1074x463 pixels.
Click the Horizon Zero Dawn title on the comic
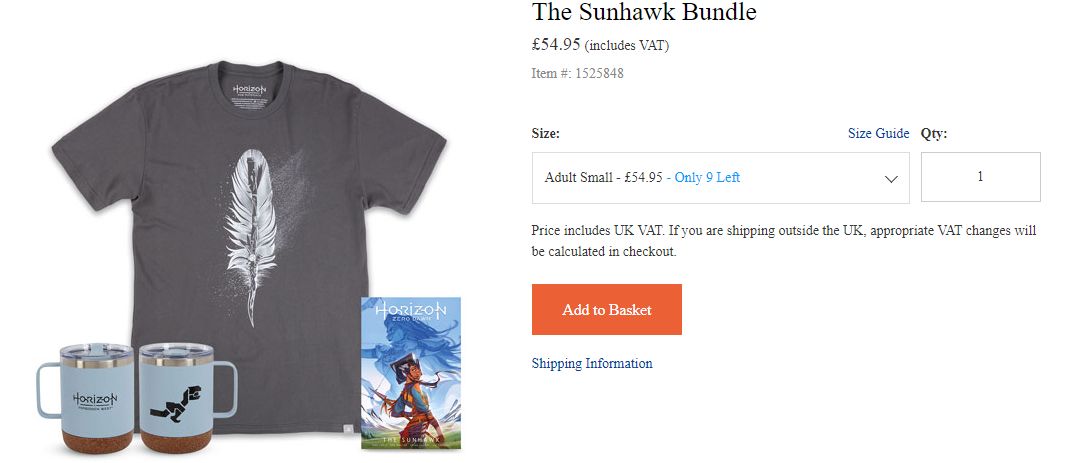click(x=411, y=312)
